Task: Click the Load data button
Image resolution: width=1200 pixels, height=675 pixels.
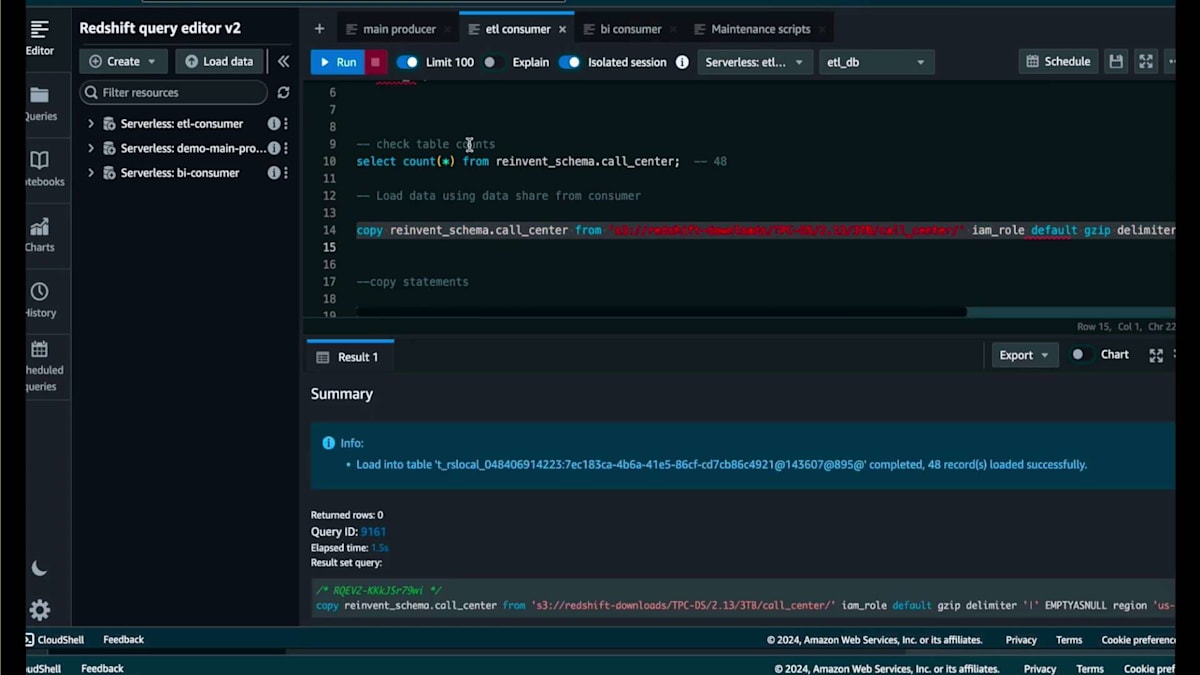Action: (x=220, y=61)
